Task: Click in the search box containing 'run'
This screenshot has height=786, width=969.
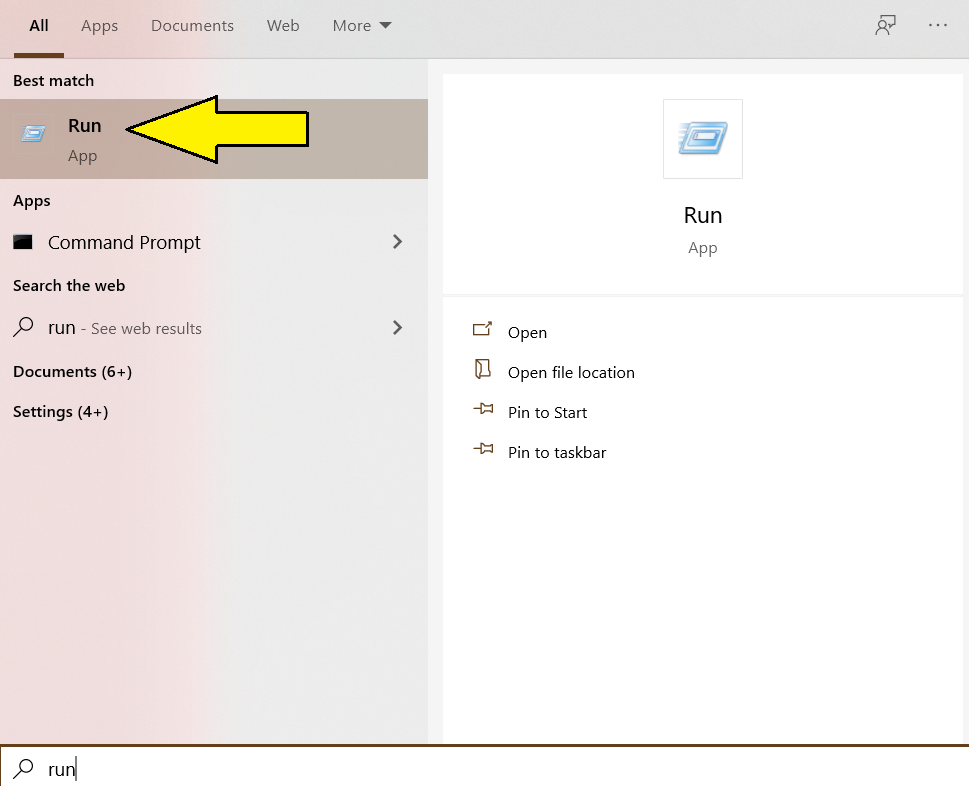Action: point(484,767)
